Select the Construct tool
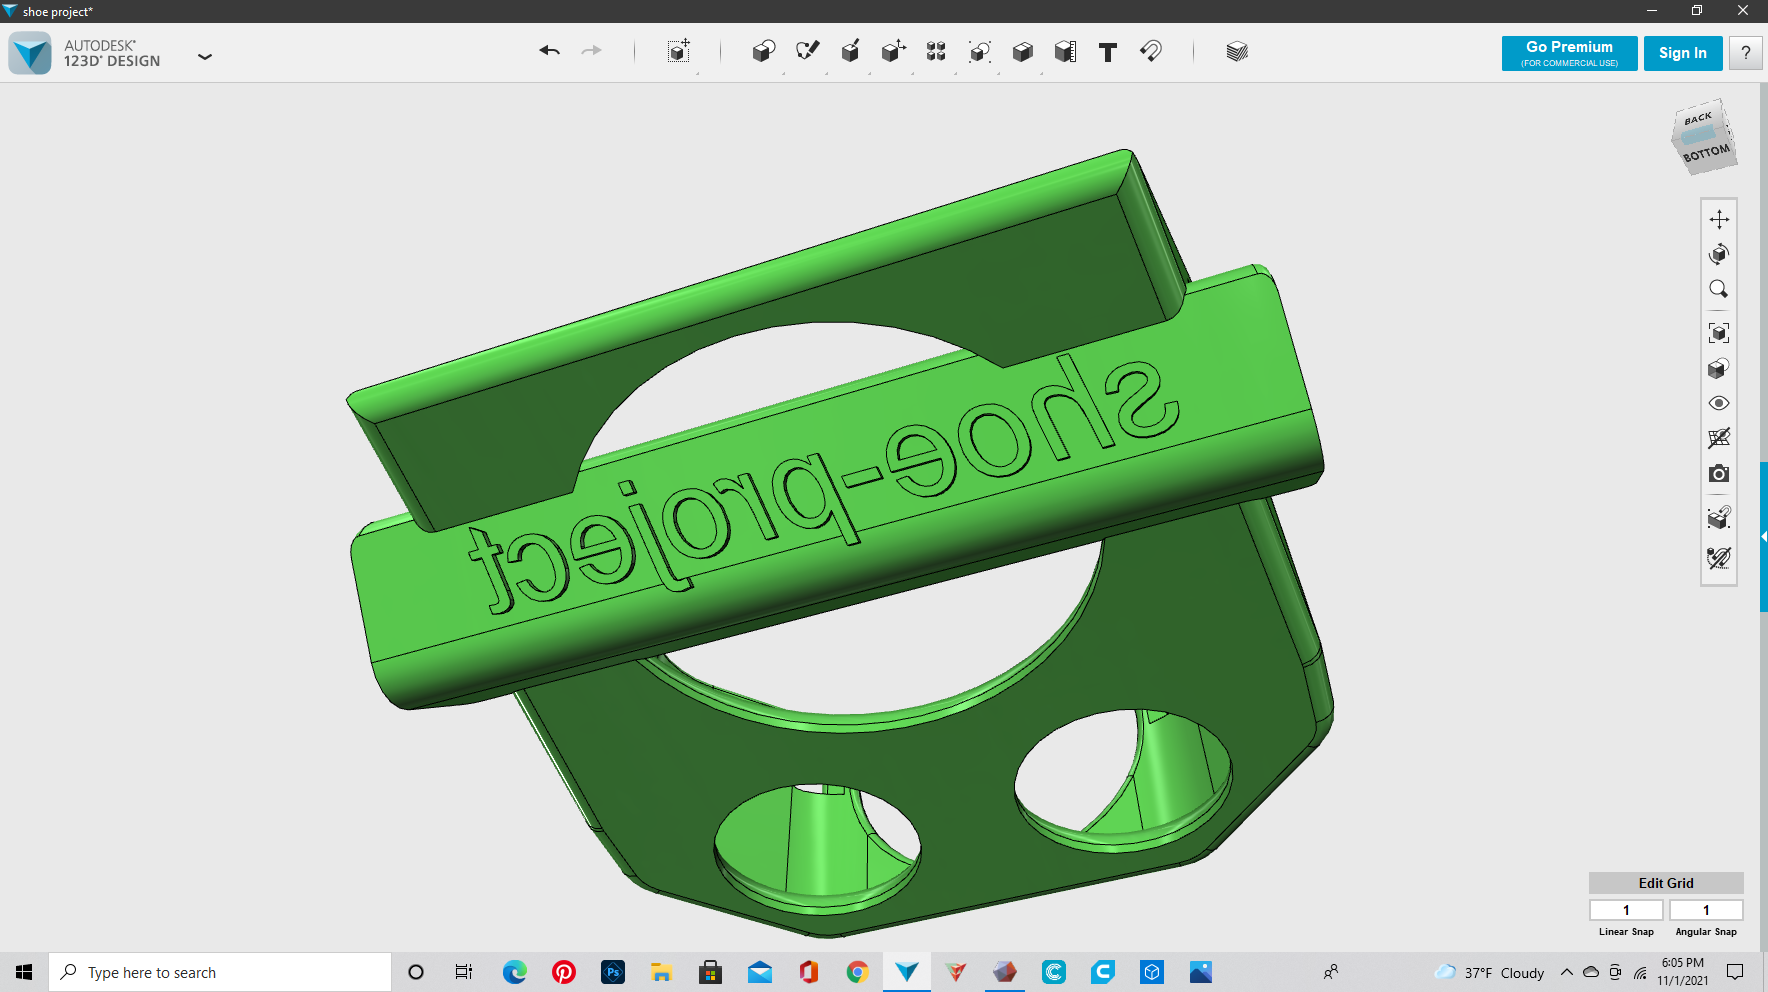The image size is (1768, 992). (x=851, y=51)
